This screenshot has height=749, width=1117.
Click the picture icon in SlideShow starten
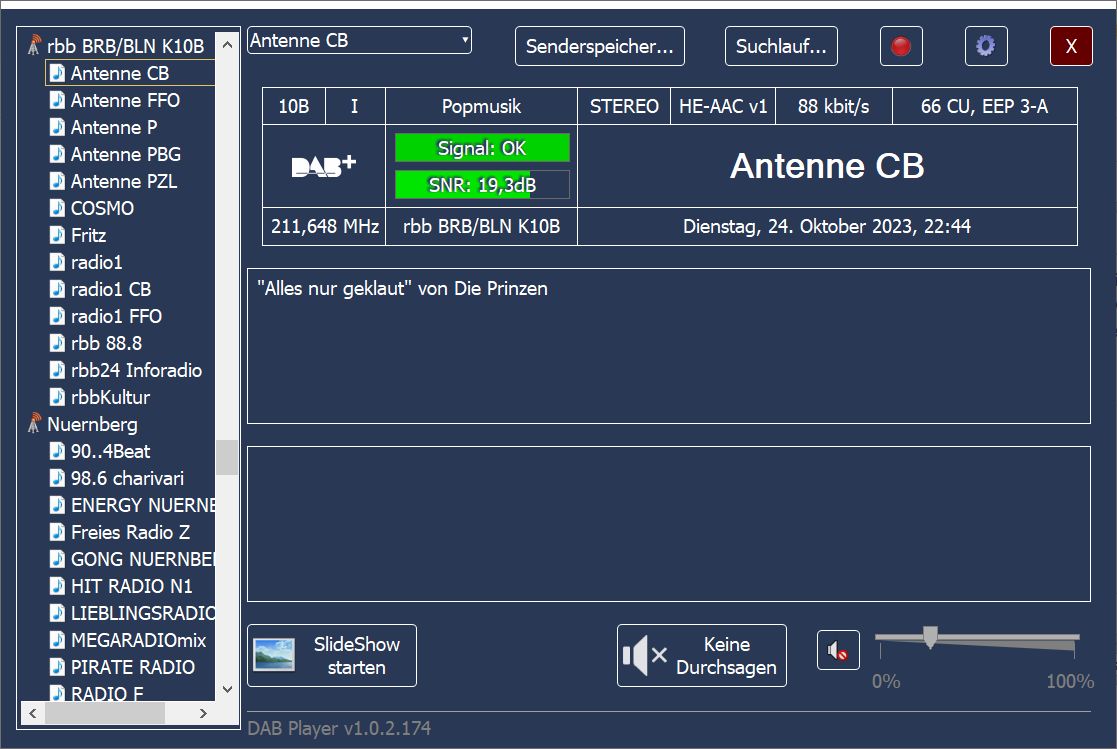(274, 655)
